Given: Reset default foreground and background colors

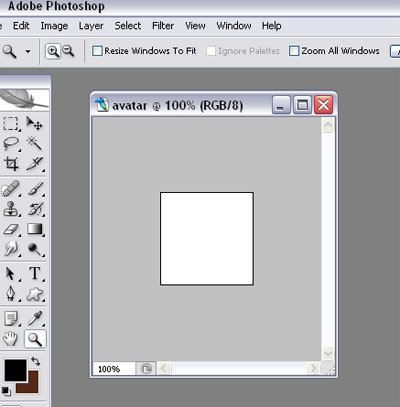Looking at the screenshot, I should tap(6, 391).
